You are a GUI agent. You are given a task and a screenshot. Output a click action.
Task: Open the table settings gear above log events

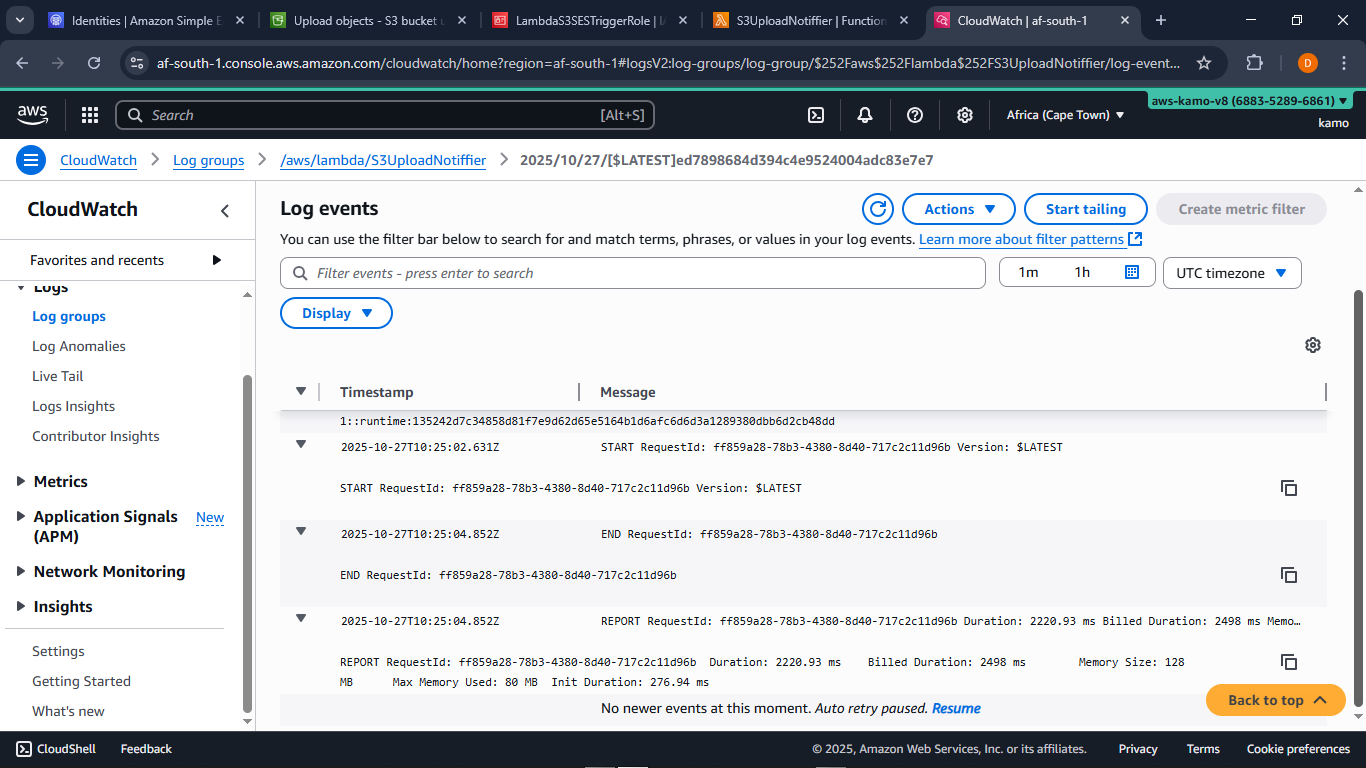tap(1313, 344)
